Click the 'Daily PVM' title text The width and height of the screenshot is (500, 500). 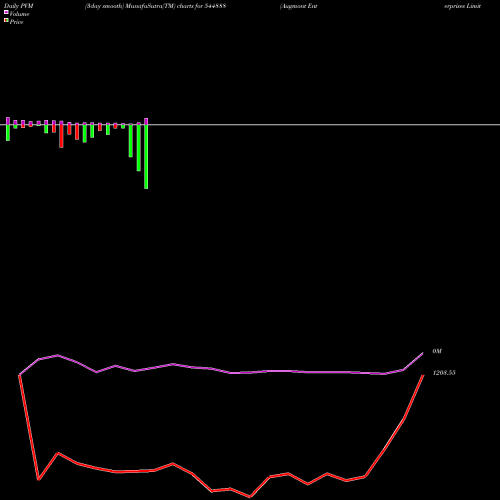tap(19, 6)
